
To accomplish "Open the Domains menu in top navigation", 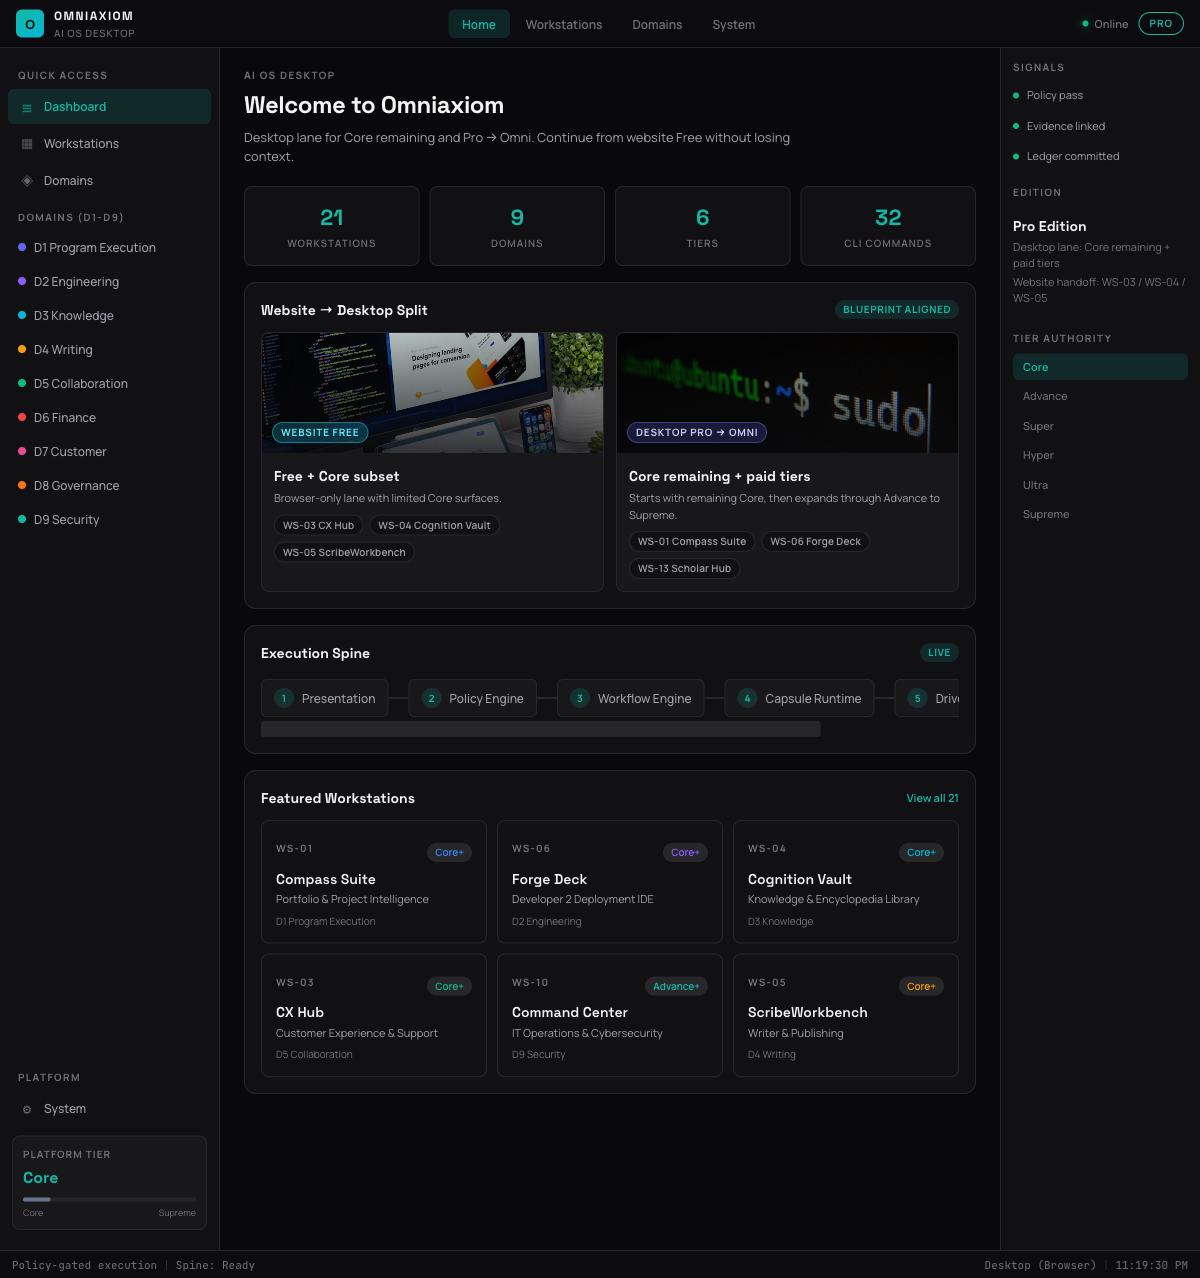I will point(657,24).
